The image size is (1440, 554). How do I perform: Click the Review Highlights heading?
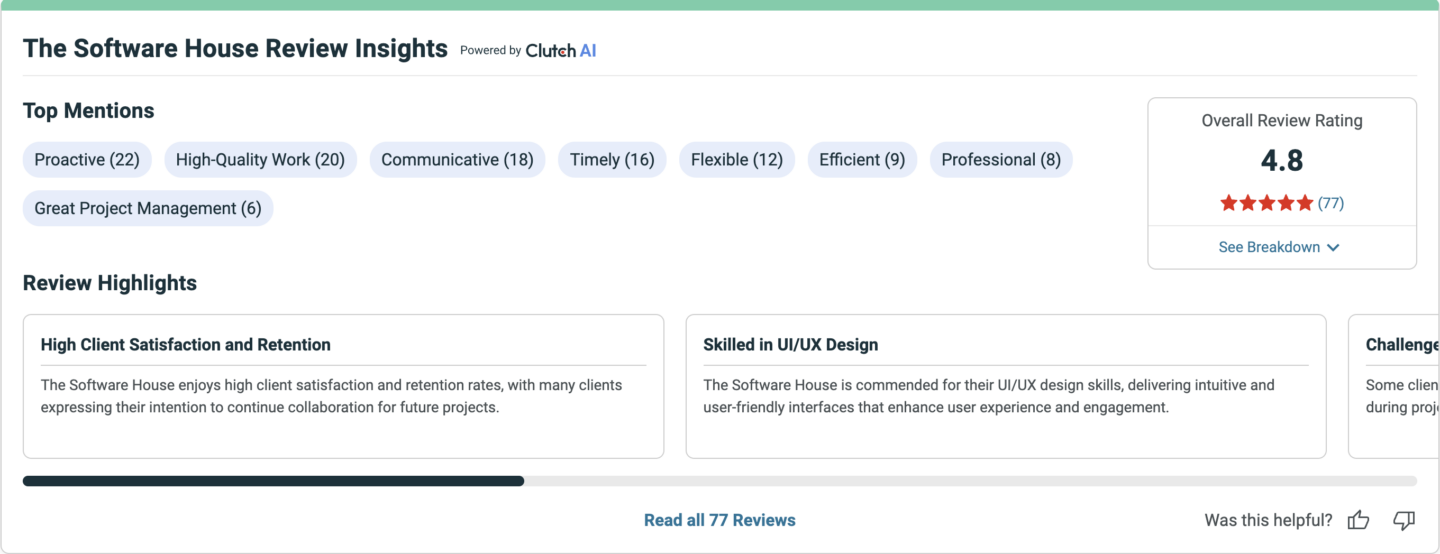click(110, 283)
